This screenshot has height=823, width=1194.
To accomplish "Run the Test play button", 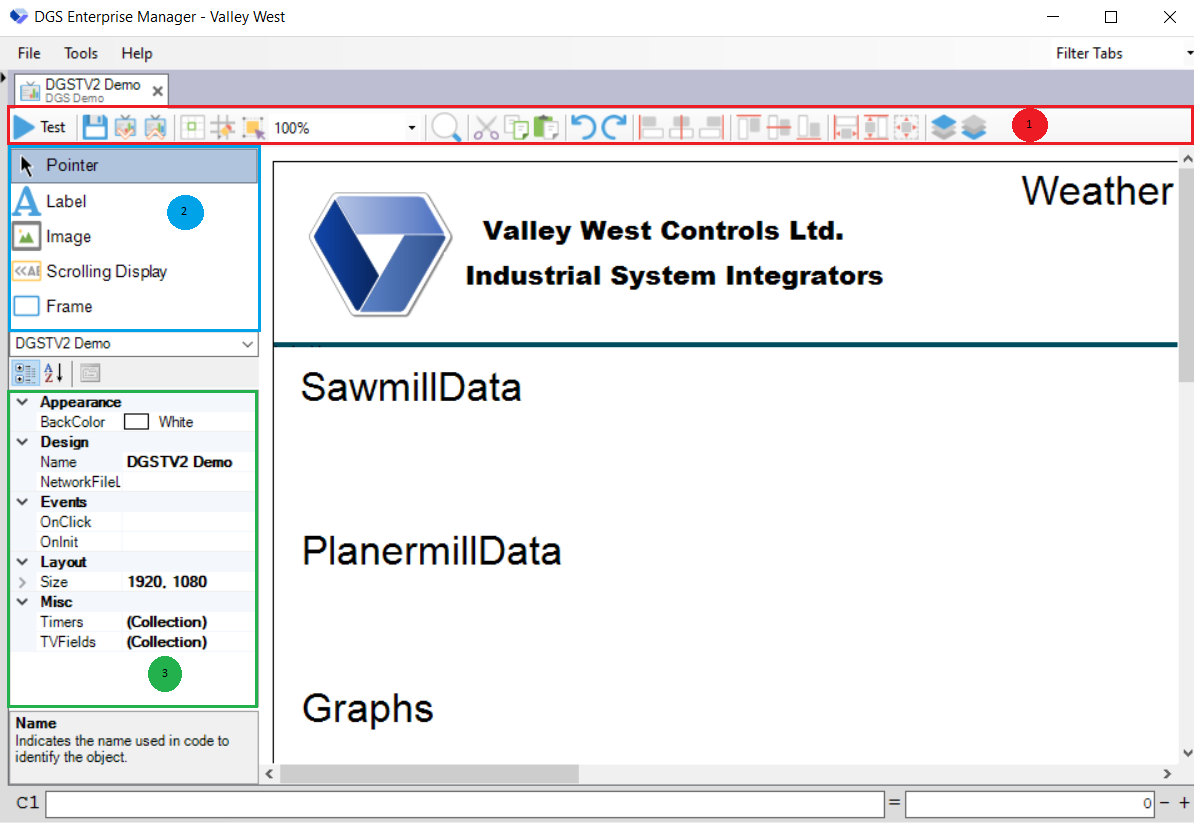I will (x=40, y=127).
